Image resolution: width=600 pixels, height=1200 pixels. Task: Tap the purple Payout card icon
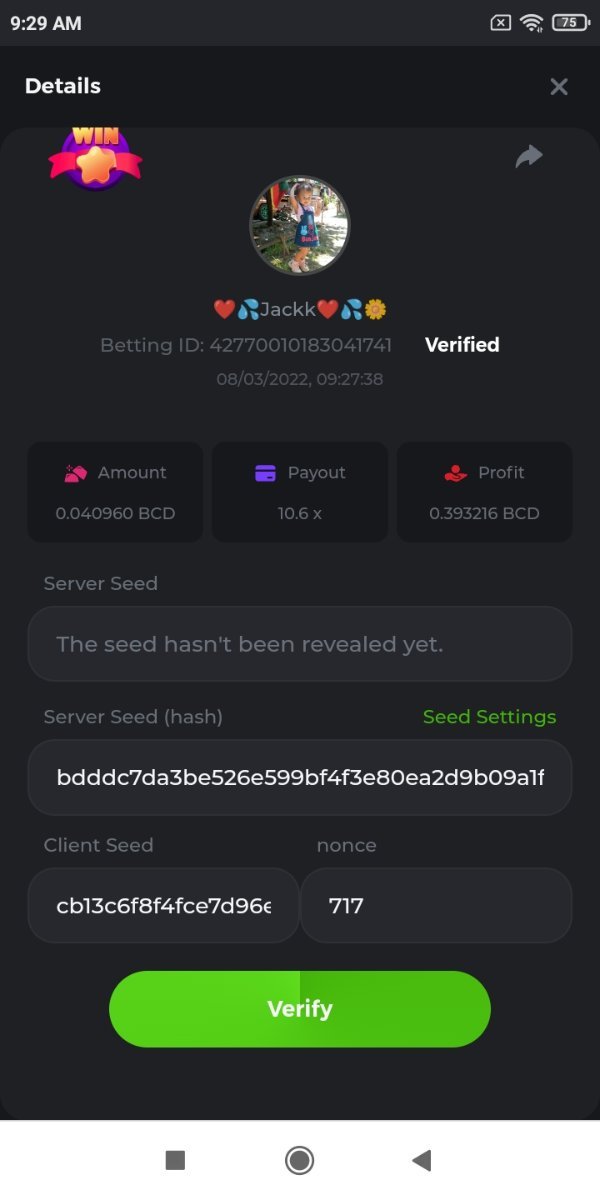[x=265, y=473]
